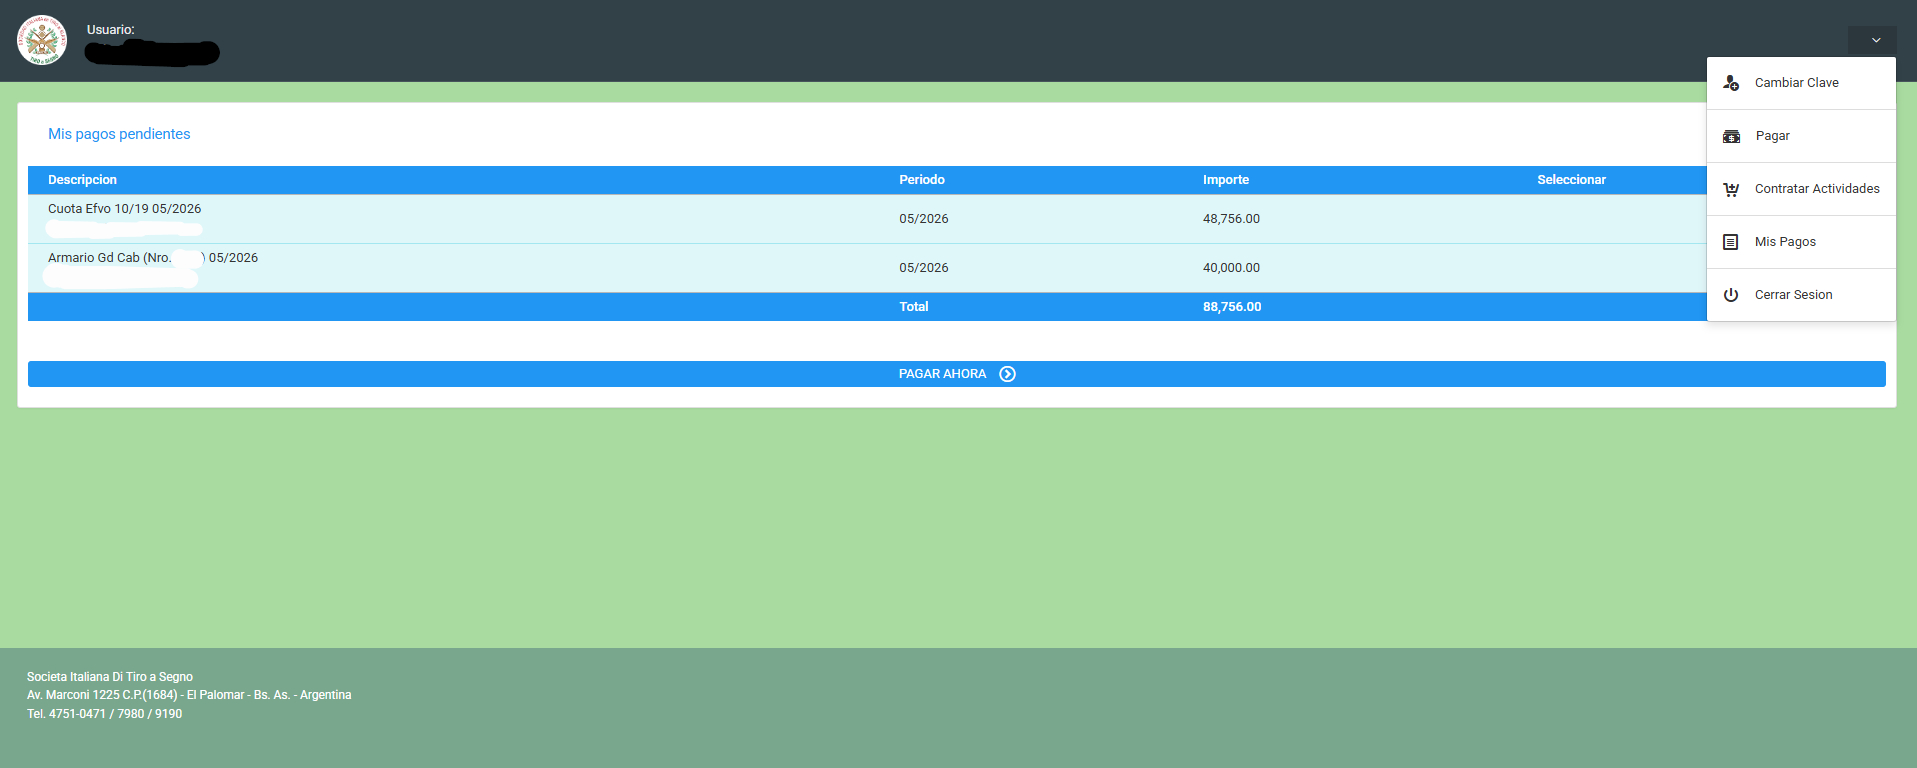
Task: Click the Periodo column header
Action: tap(921, 180)
